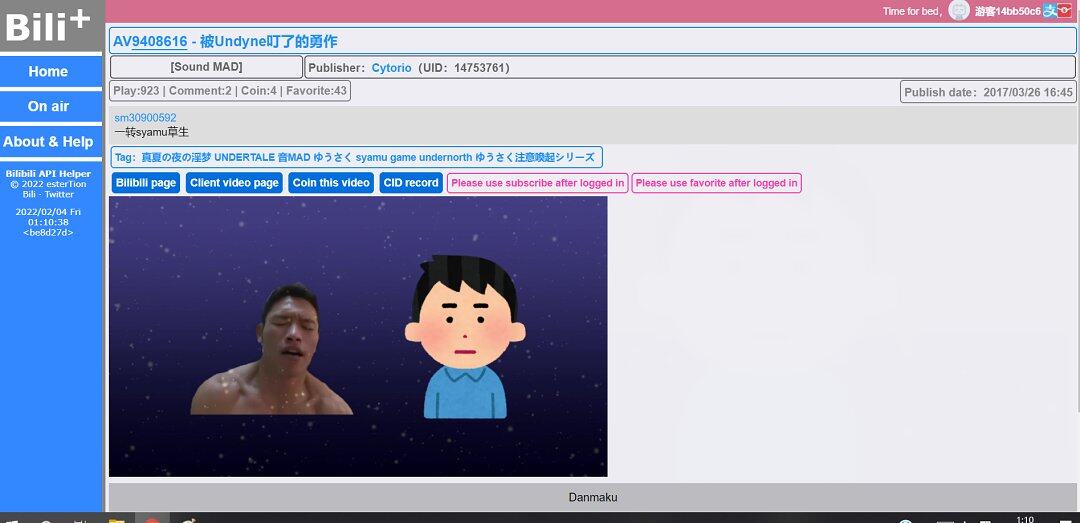Viewport: 1080px width, 523px height.
Task: Click the red envelope icon
Action: point(1065,10)
